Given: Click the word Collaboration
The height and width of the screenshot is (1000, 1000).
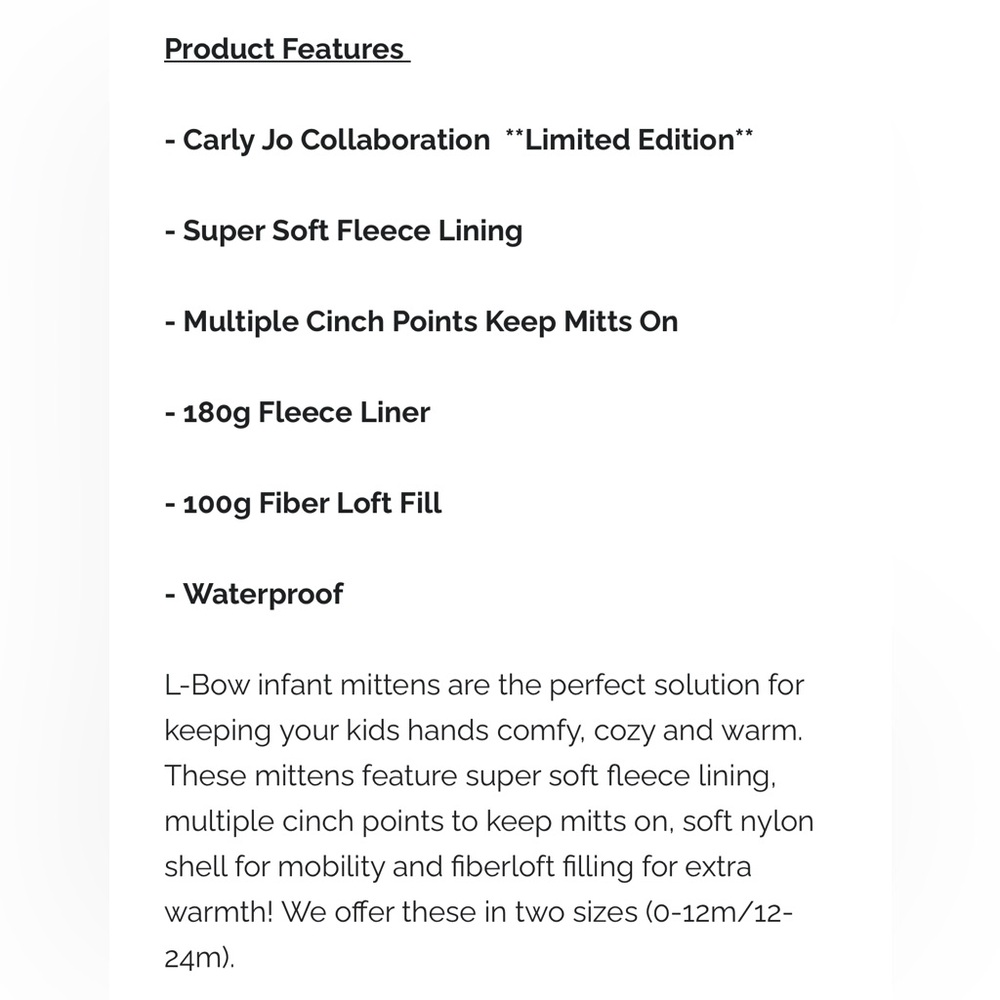Looking at the screenshot, I should pos(395,140).
